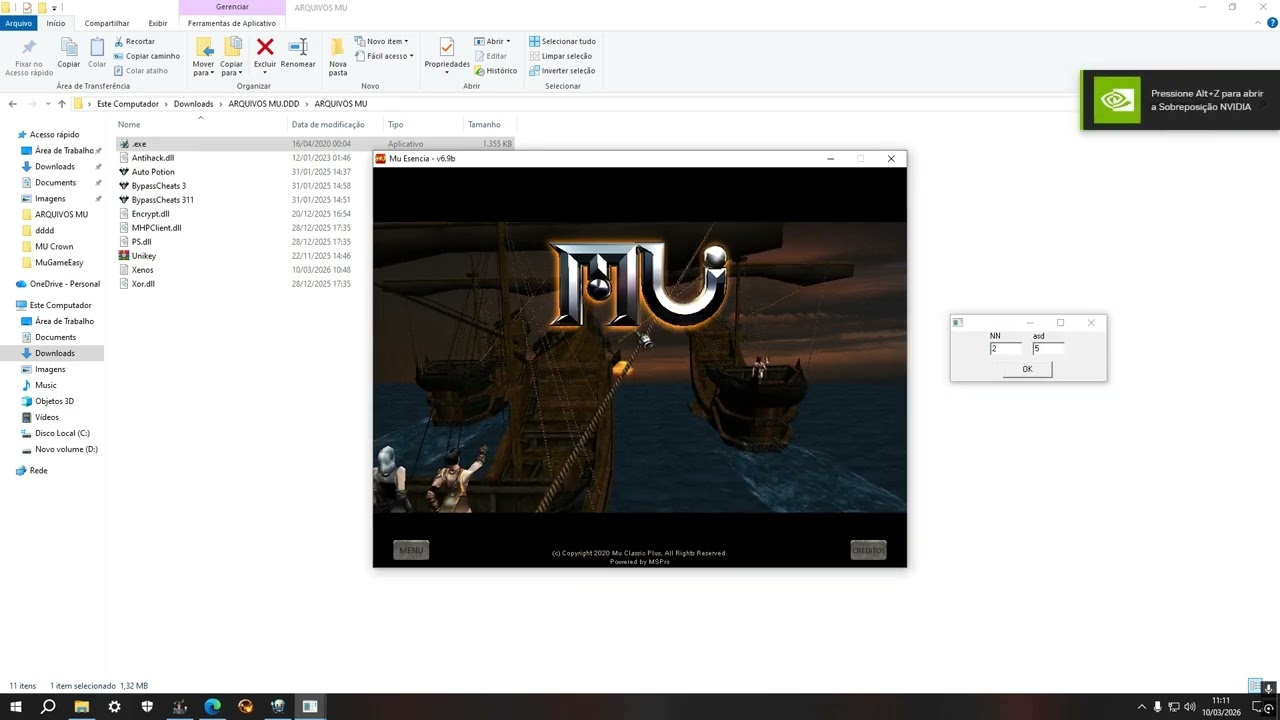Viewport: 1280px width, 720px height.
Task: Select the Auto Potion file
Action: [x=153, y=172]
